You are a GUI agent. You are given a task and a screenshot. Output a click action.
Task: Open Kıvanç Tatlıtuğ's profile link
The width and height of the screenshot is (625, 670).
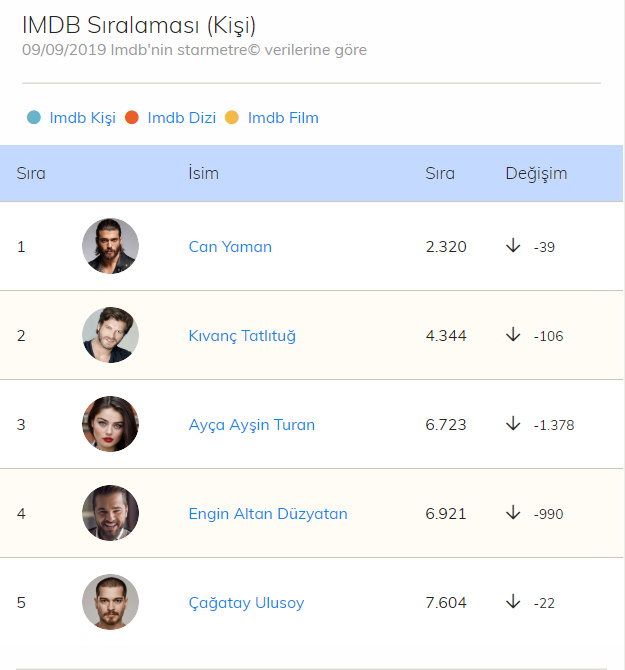tap(242, 336)
